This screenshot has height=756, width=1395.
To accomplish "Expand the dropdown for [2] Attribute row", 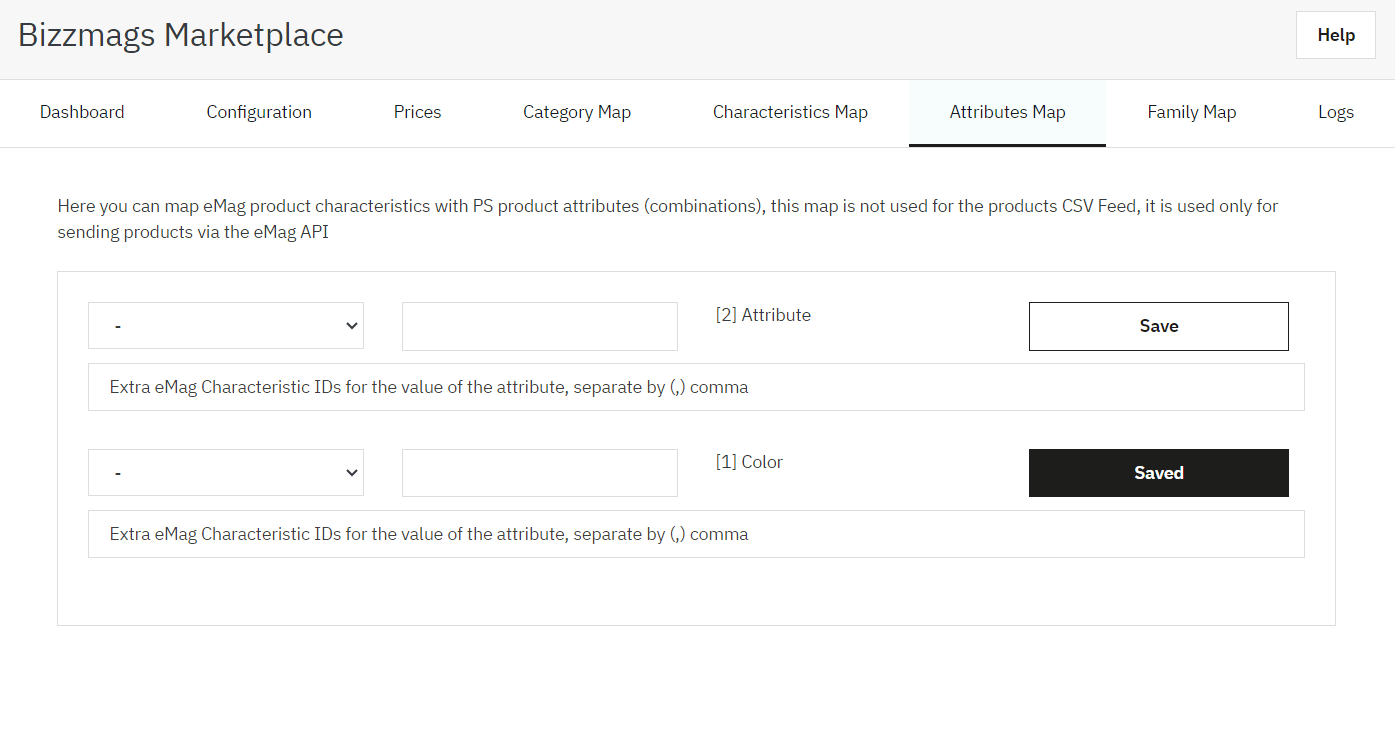I will (226, 326).
